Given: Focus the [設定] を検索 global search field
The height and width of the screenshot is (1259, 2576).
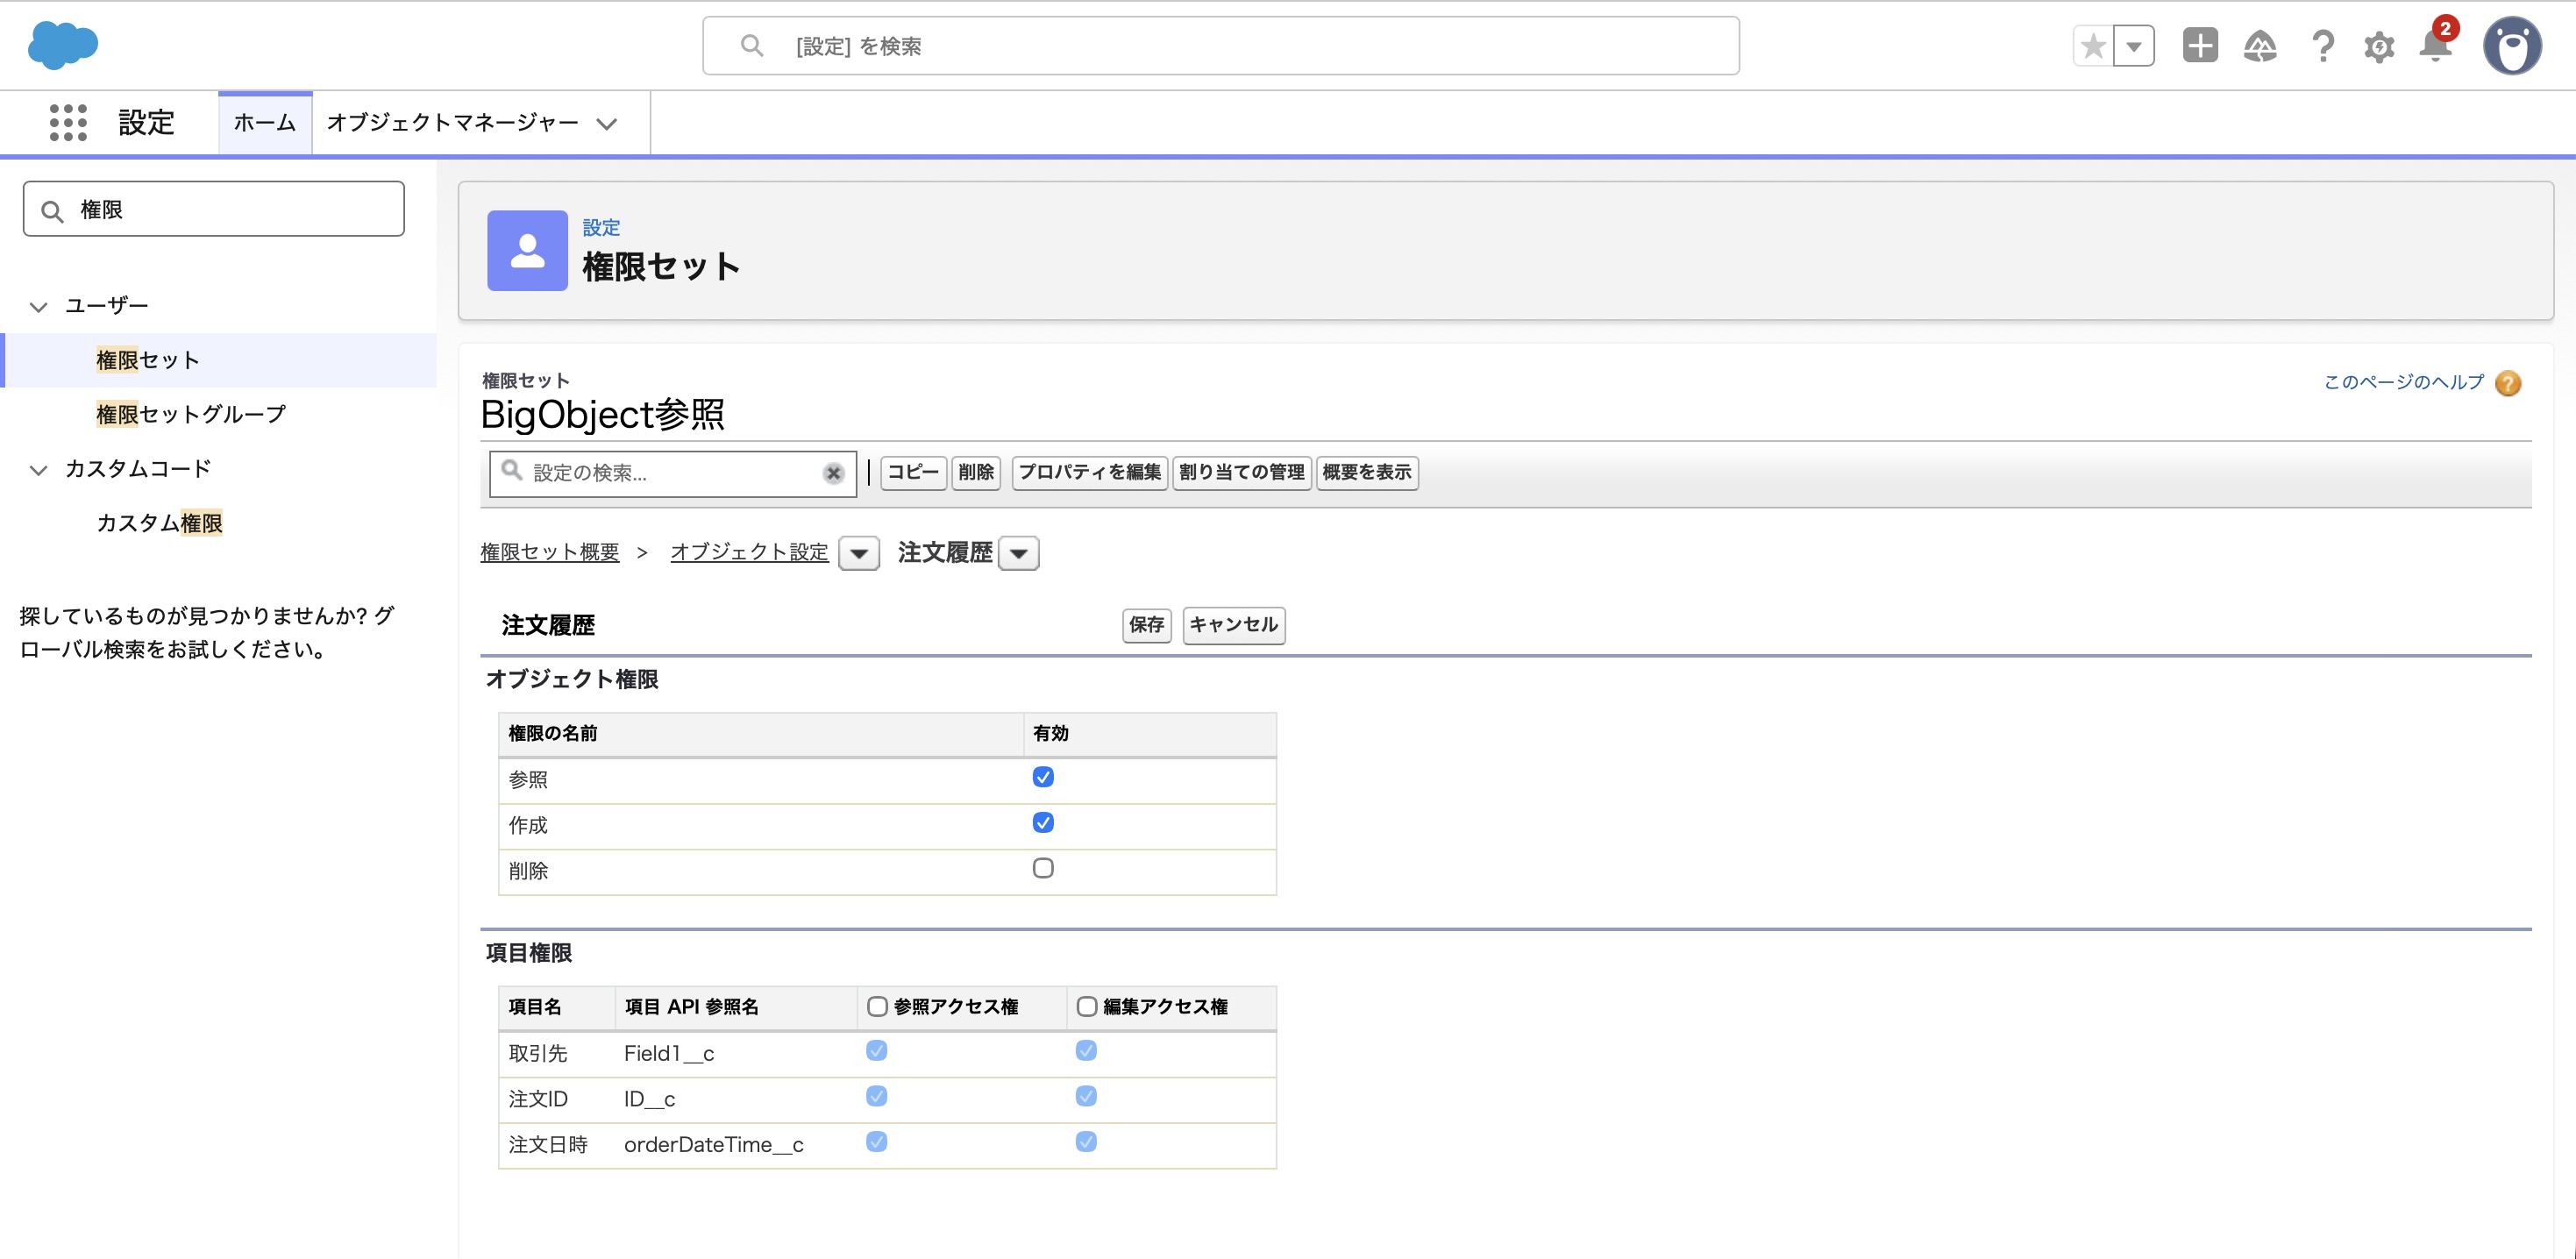Looking at the screenshot, I should click(1220, 46).
